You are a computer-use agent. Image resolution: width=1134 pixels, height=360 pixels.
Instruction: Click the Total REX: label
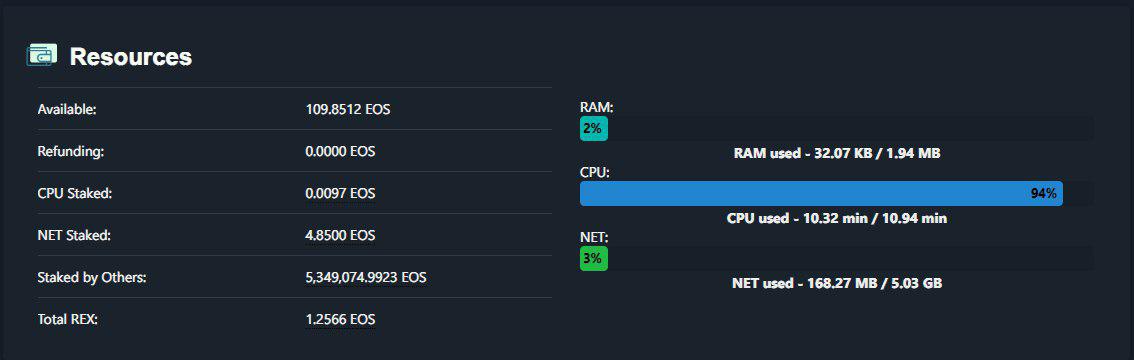67,320
